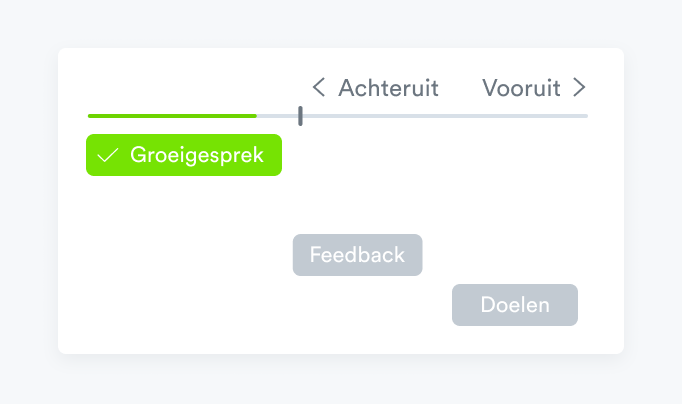Click the word Groeigesprek in the green chip

(197, 156)
